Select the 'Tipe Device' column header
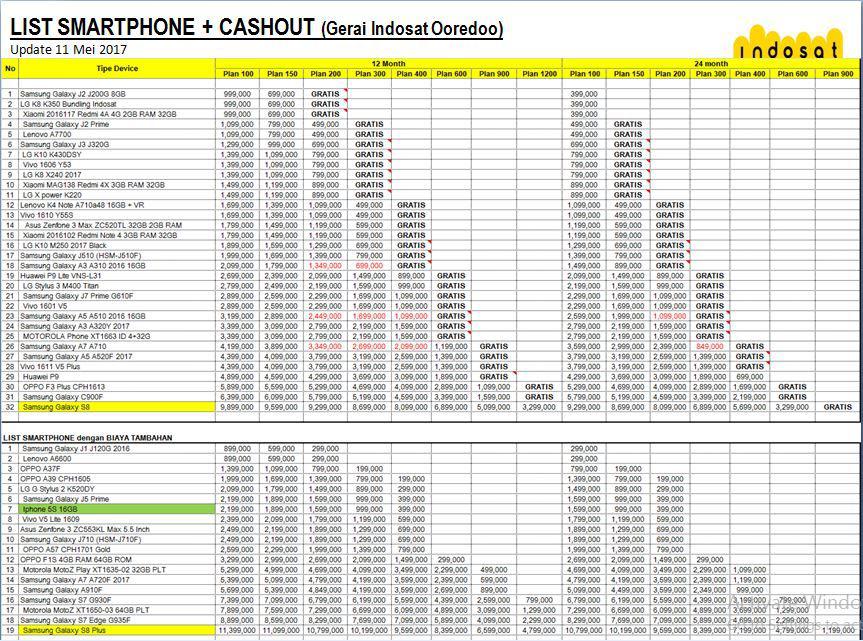This screenshot has width=863, height=641. 117,68
